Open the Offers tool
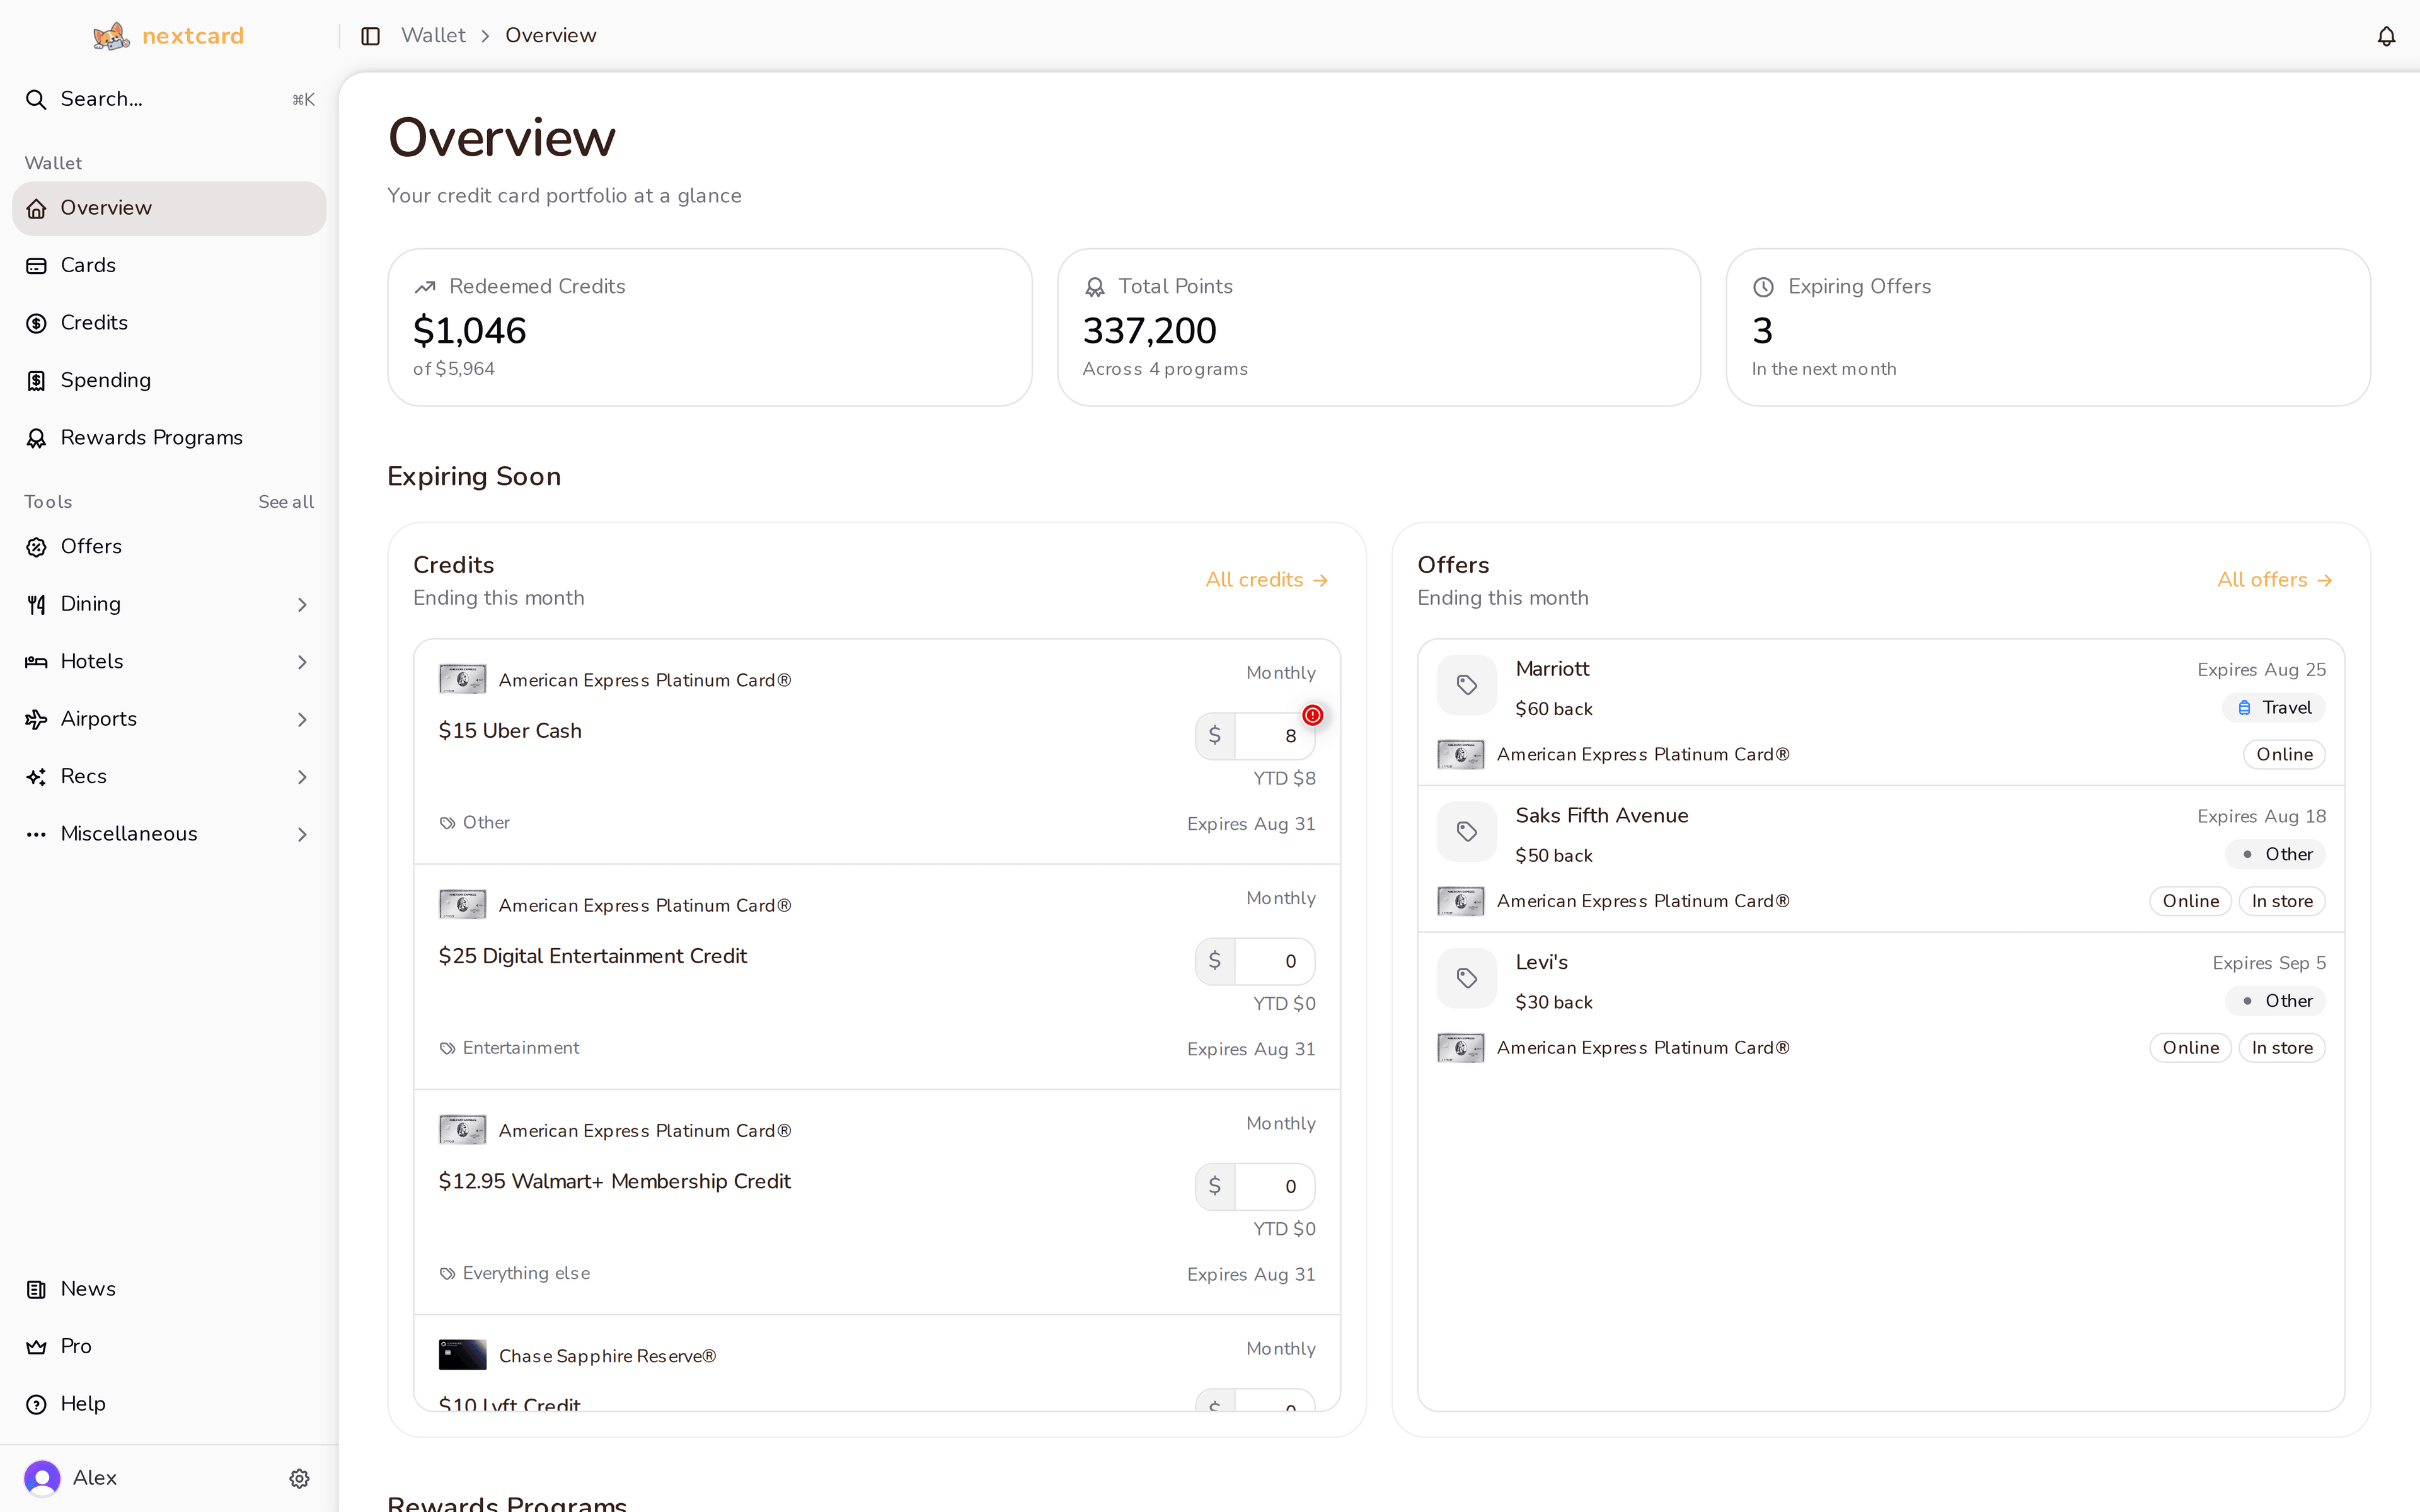This screenshot has width=2420, height=1512. [169, 546]
